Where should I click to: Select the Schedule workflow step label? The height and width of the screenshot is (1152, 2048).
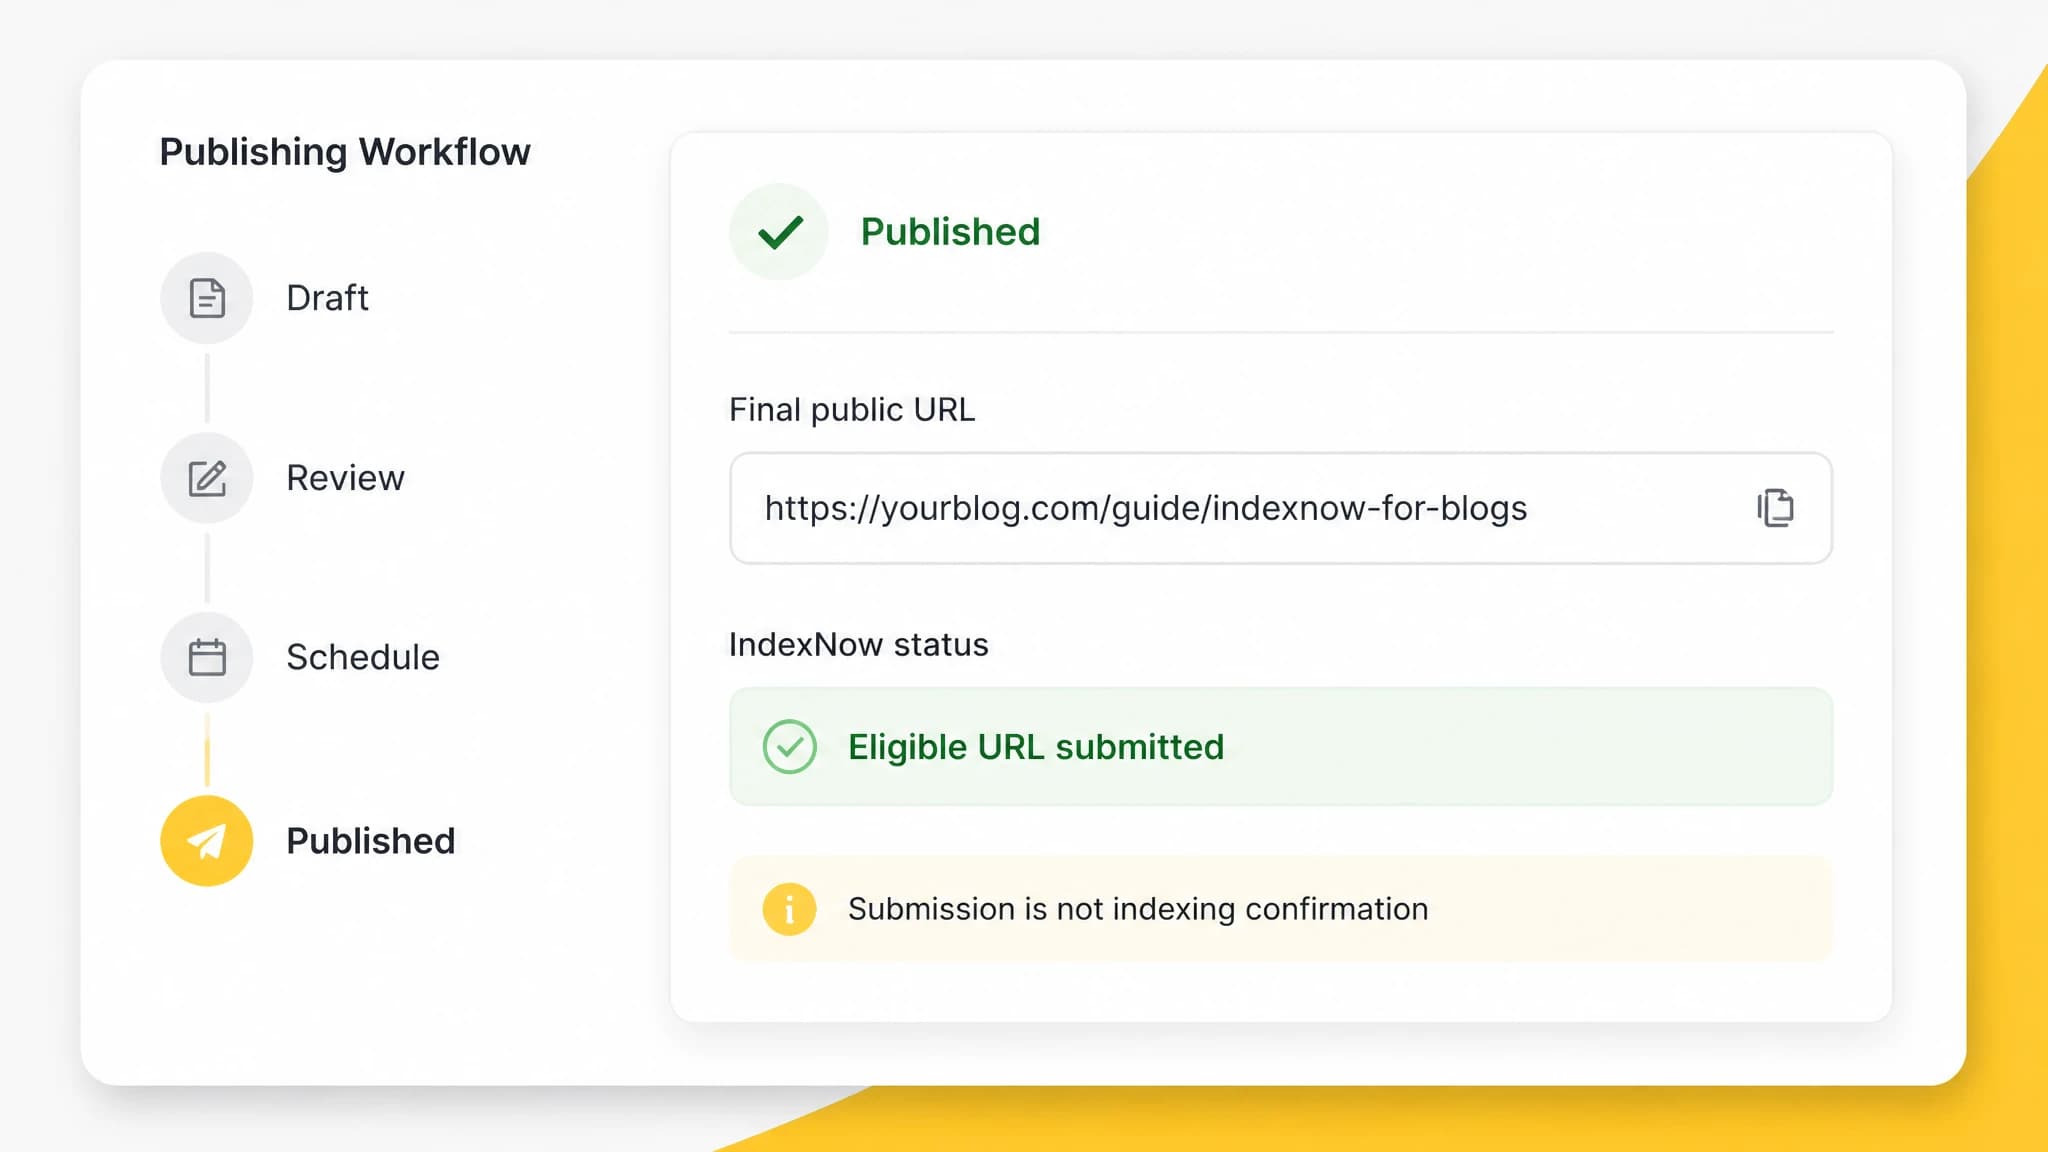point(363,657)
